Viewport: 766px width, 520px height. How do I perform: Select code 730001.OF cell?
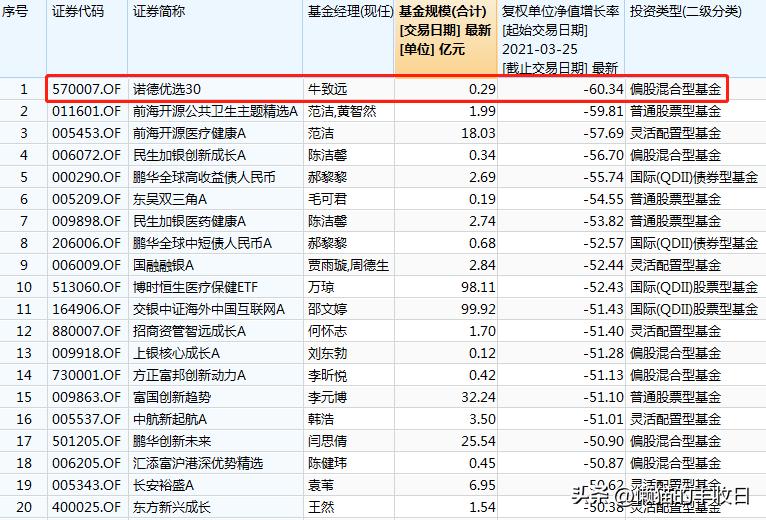[86, 375]
